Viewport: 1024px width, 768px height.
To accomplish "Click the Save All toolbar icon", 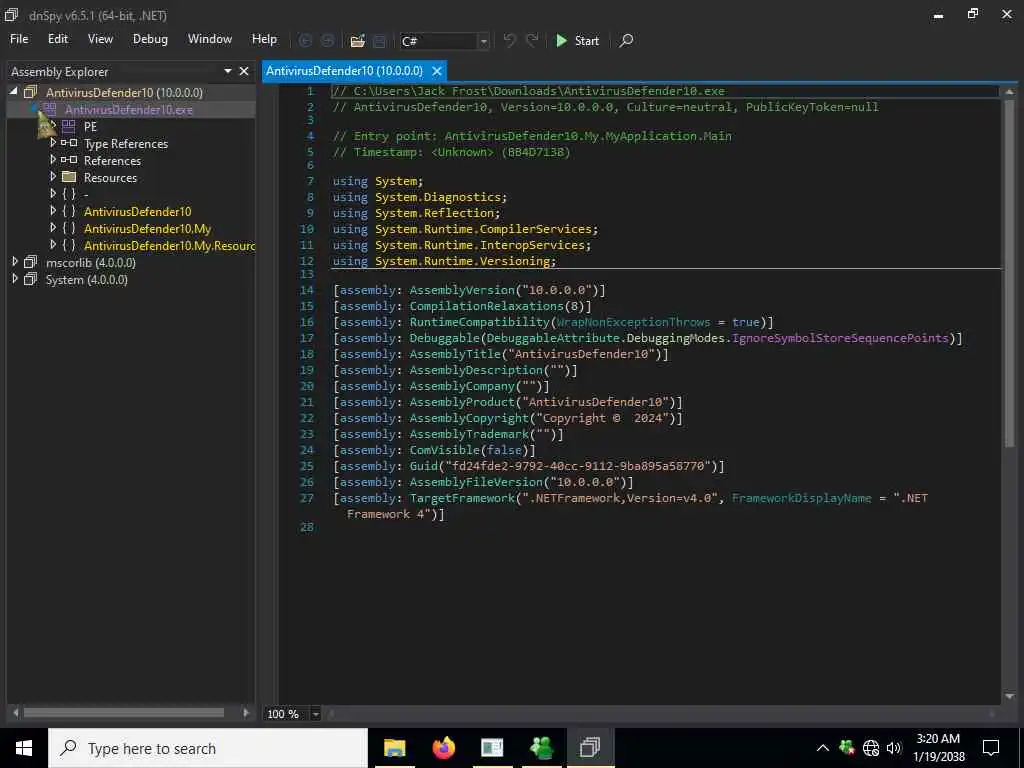I will click(379, 41).
